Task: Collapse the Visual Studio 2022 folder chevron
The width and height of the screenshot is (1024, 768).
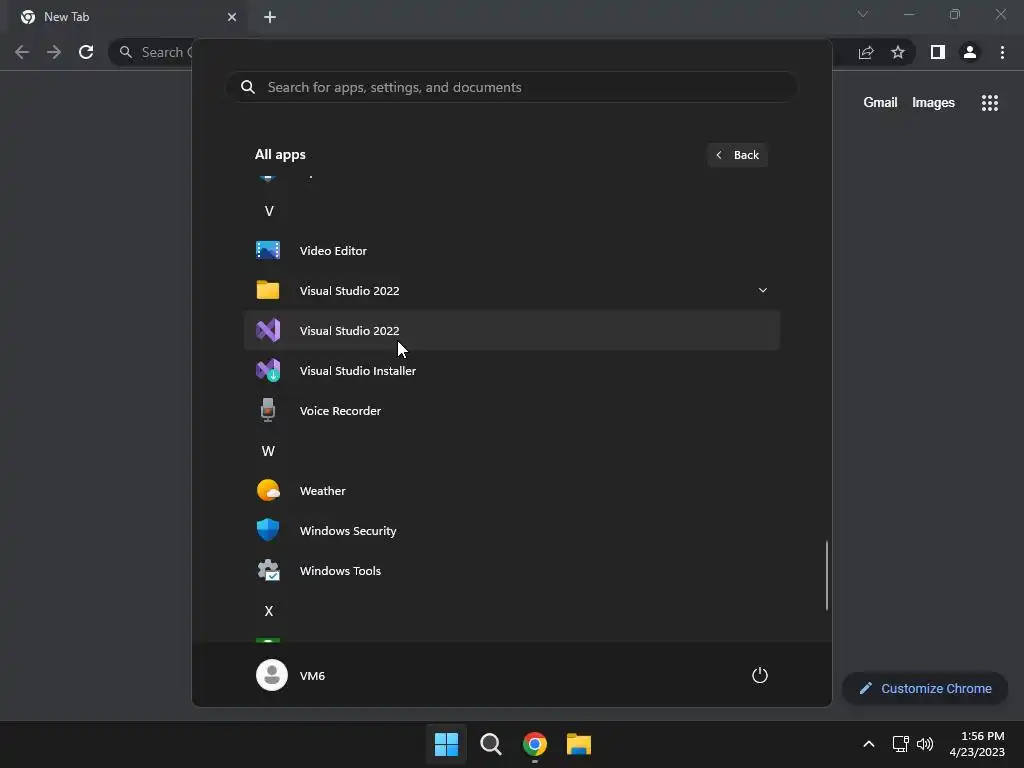Action: point(763,290)
